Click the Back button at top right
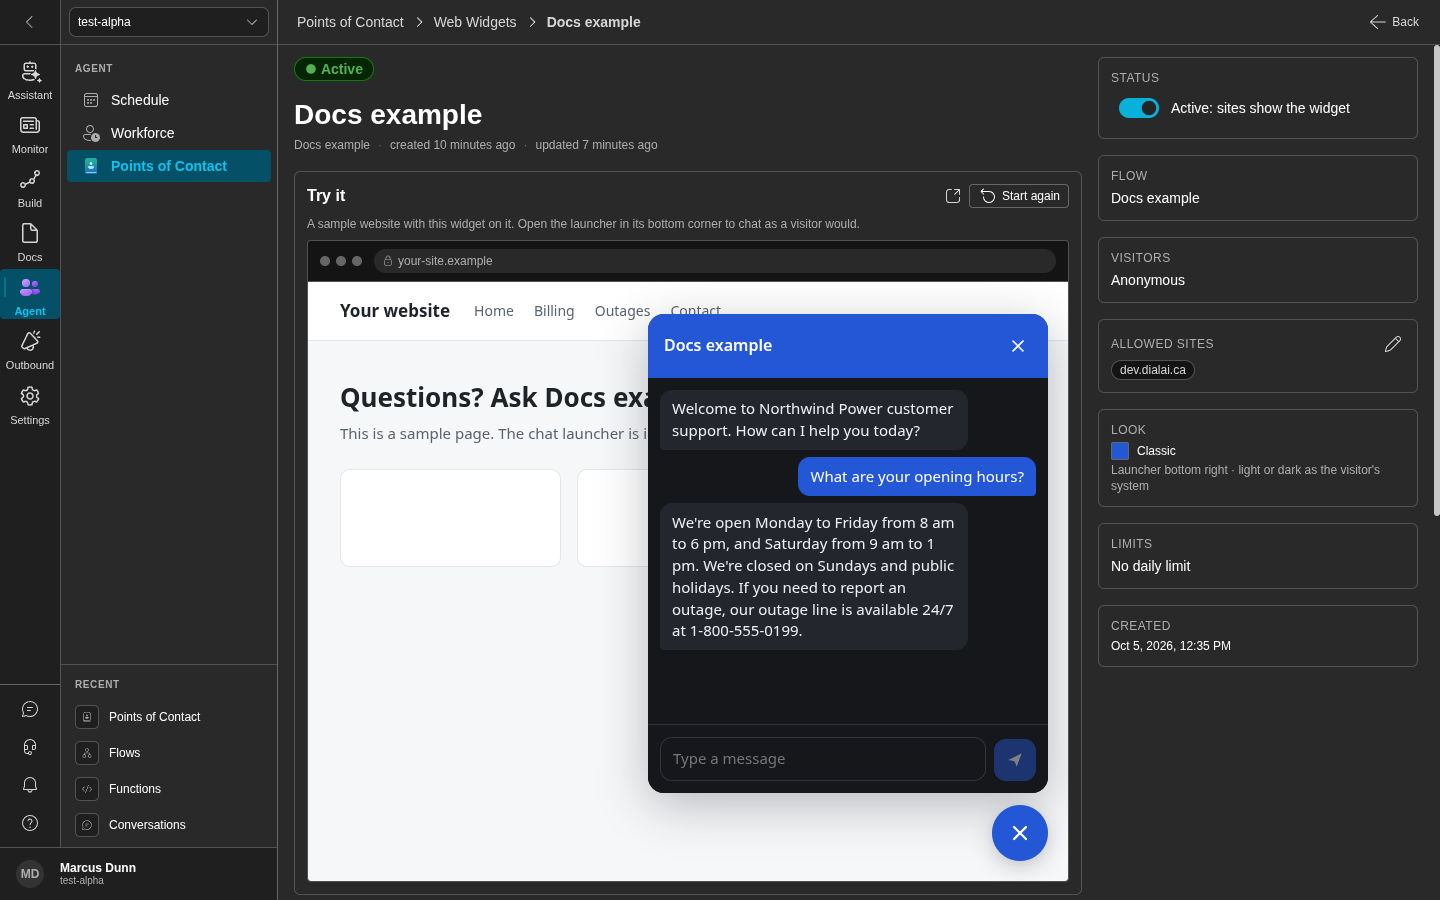Viewport: 1440px width, 900px height. pos(1394,22)
